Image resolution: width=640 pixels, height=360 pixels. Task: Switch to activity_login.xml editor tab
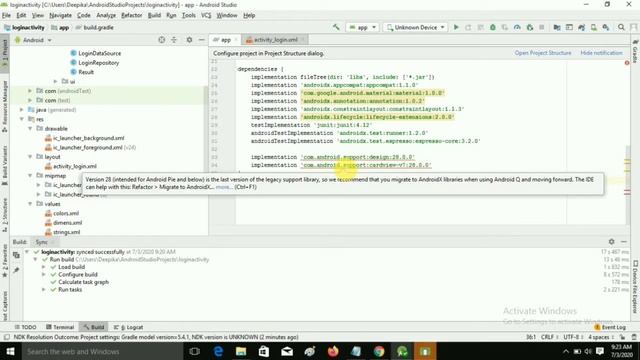point(276,40)
